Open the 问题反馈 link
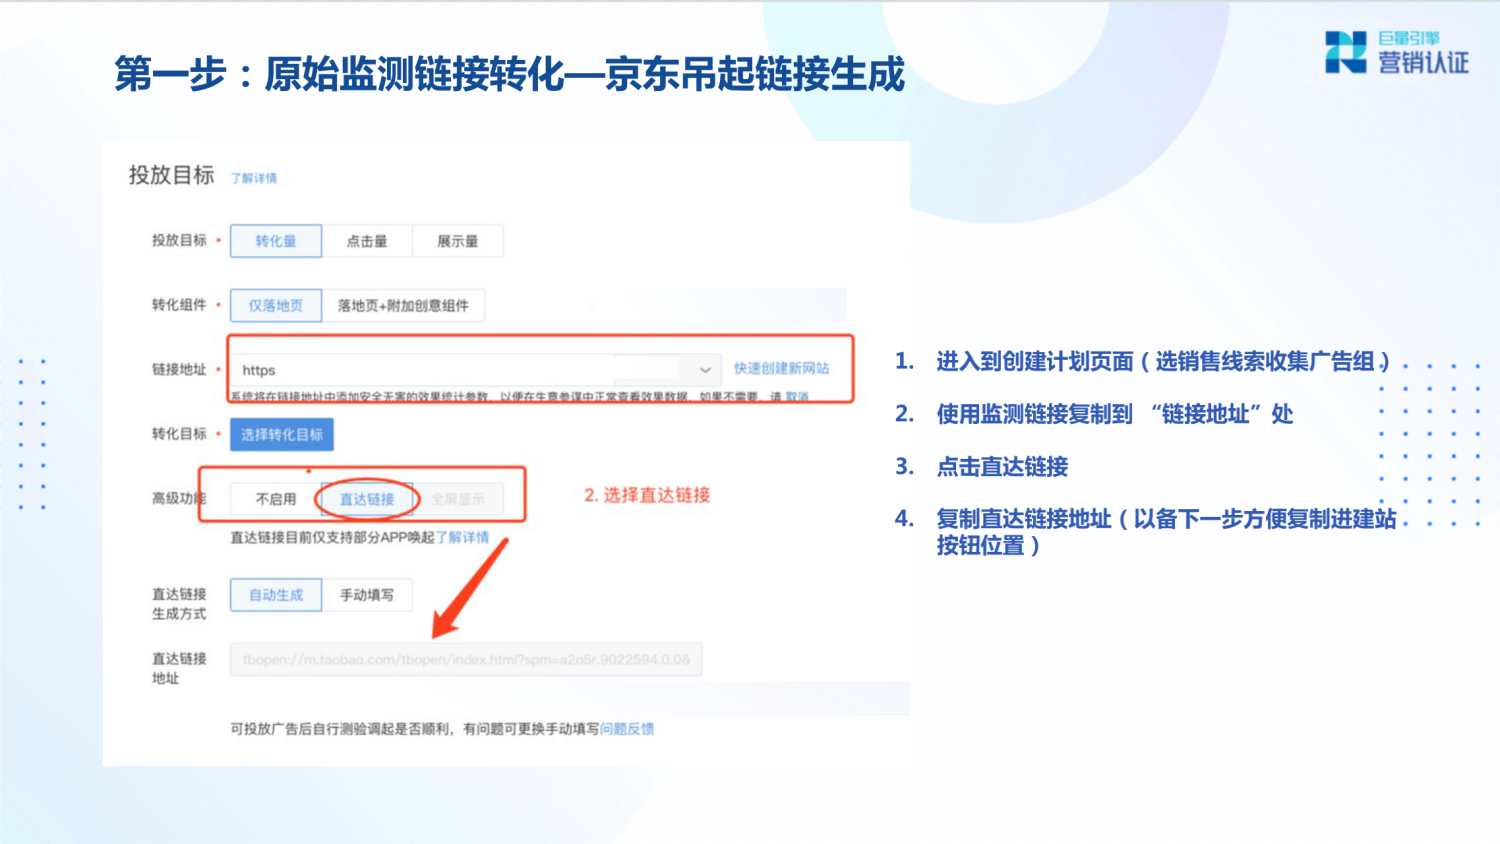 (x=627, y=729)
